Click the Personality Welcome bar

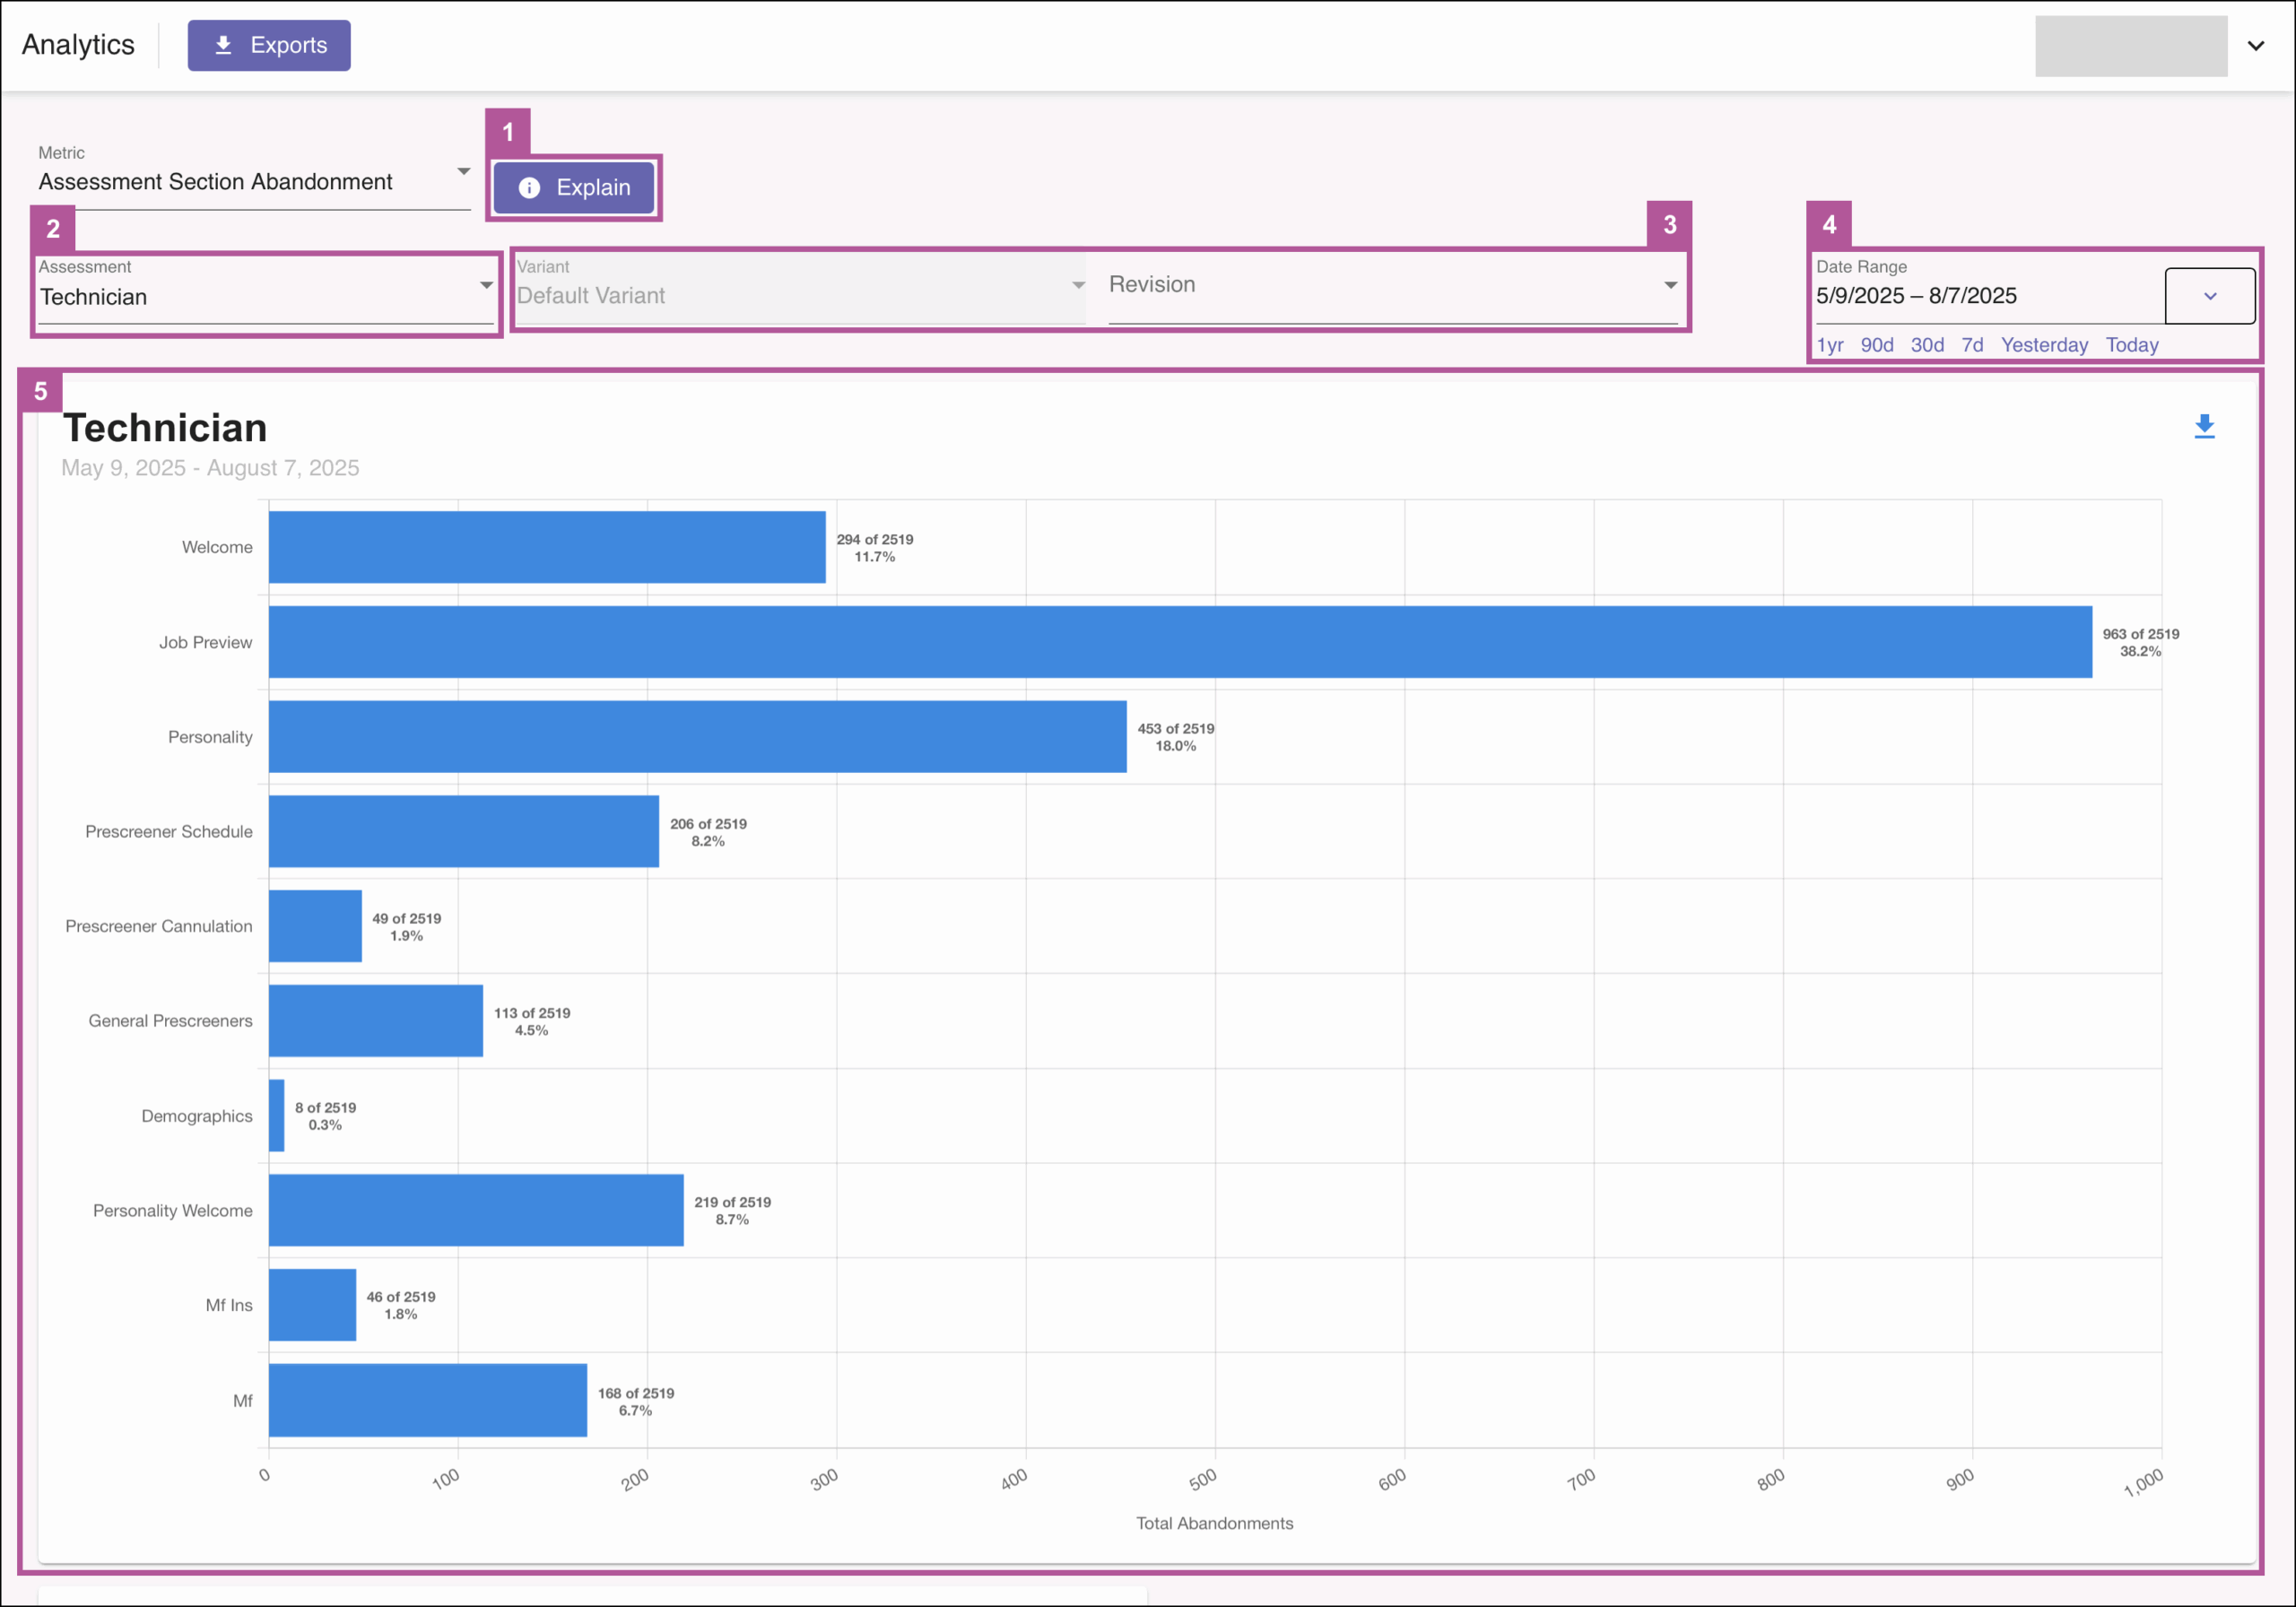pyautogui.click(x=476, y=1210)
